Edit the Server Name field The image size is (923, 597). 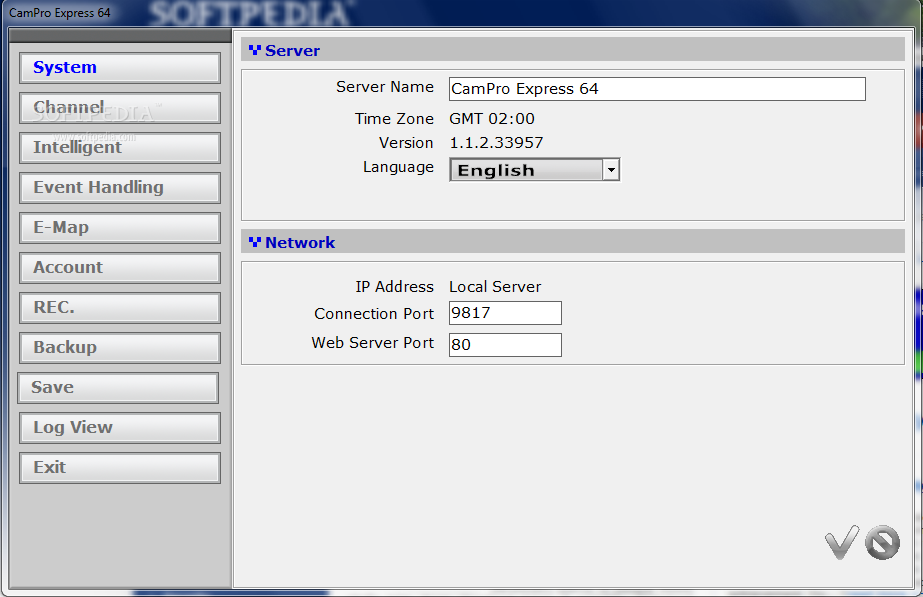tap(657, 89)
